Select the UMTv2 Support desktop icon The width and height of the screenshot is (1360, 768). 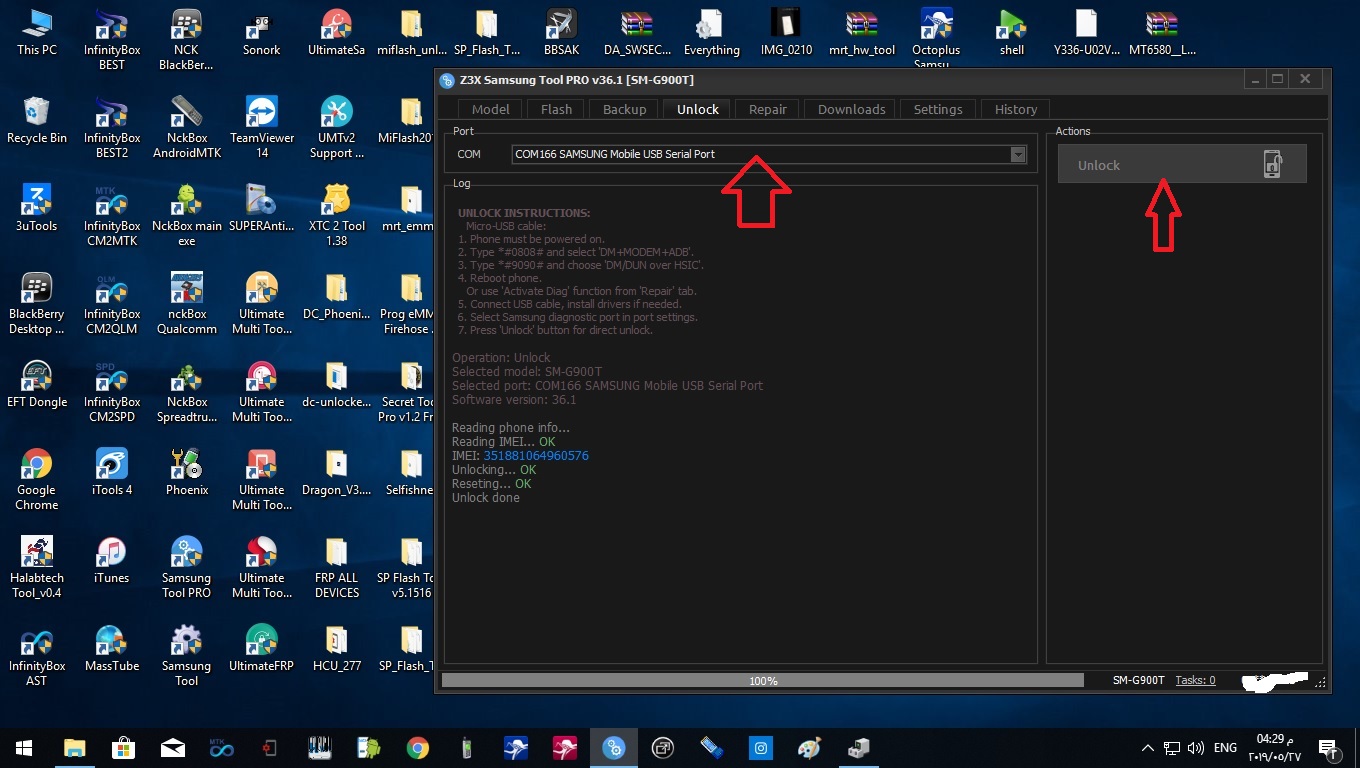tap(337, 128)
